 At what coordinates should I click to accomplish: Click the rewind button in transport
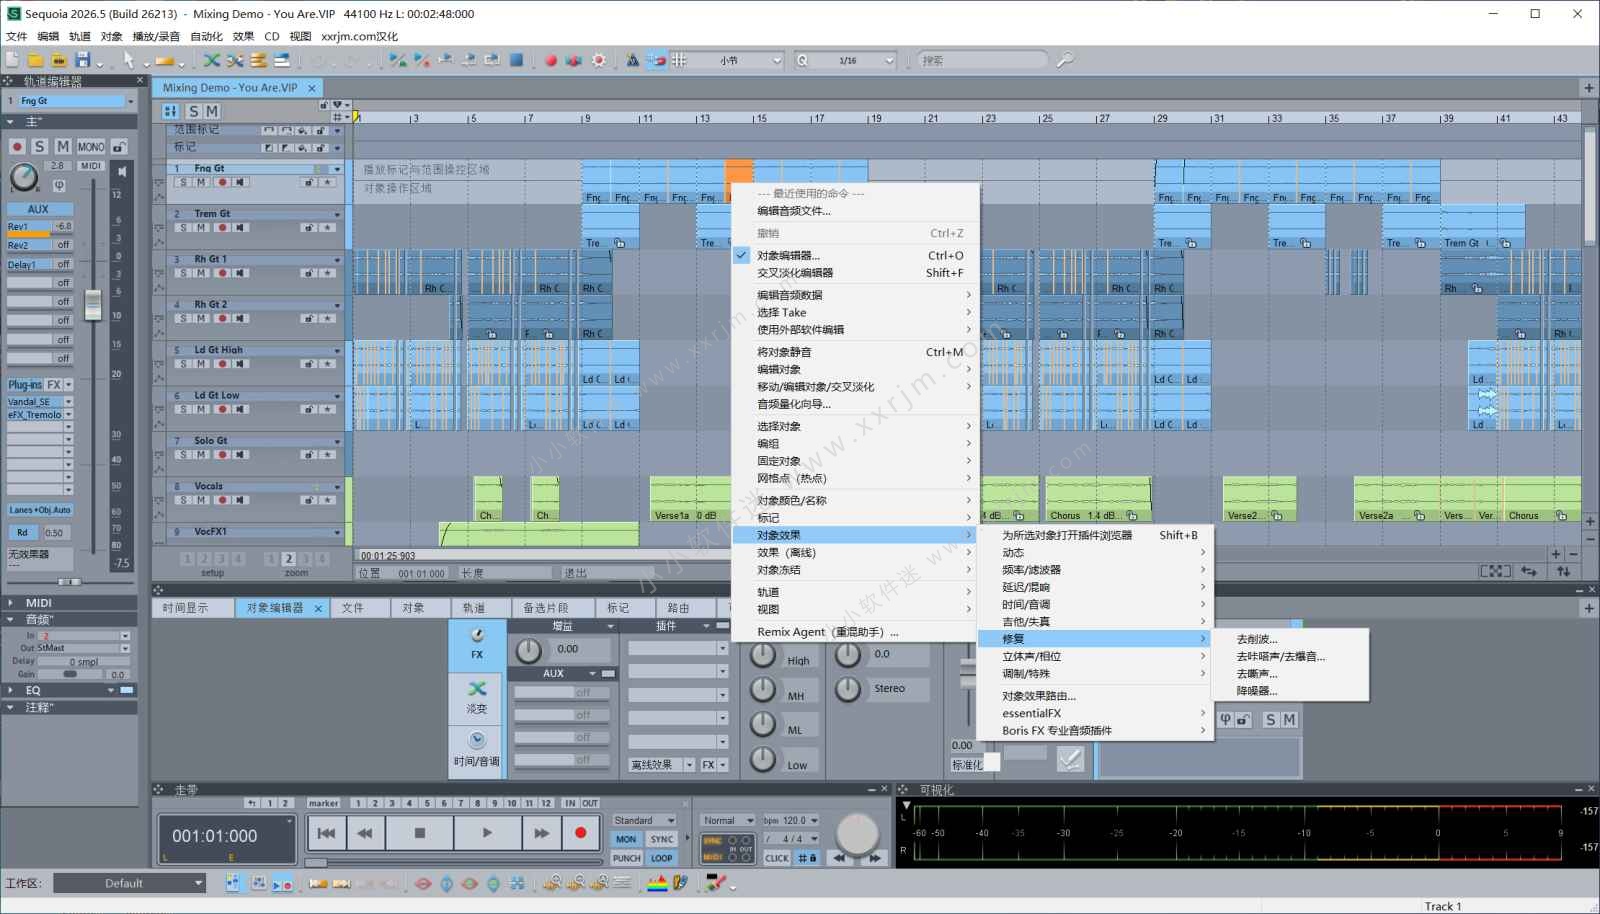click(x=365, y=832)
